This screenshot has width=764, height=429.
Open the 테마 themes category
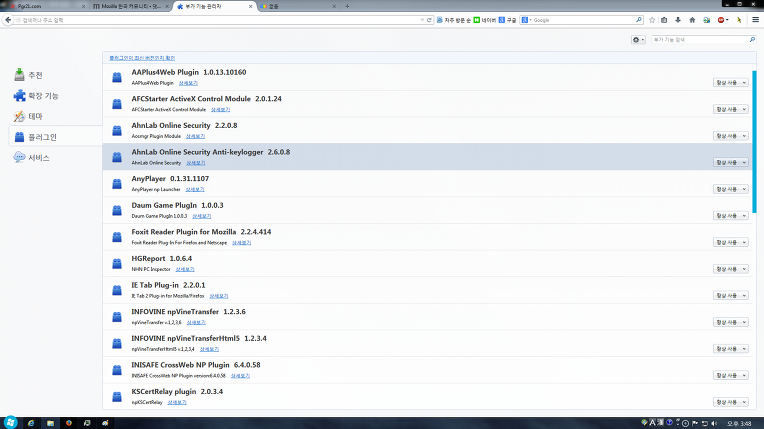[x=30, y=116]
